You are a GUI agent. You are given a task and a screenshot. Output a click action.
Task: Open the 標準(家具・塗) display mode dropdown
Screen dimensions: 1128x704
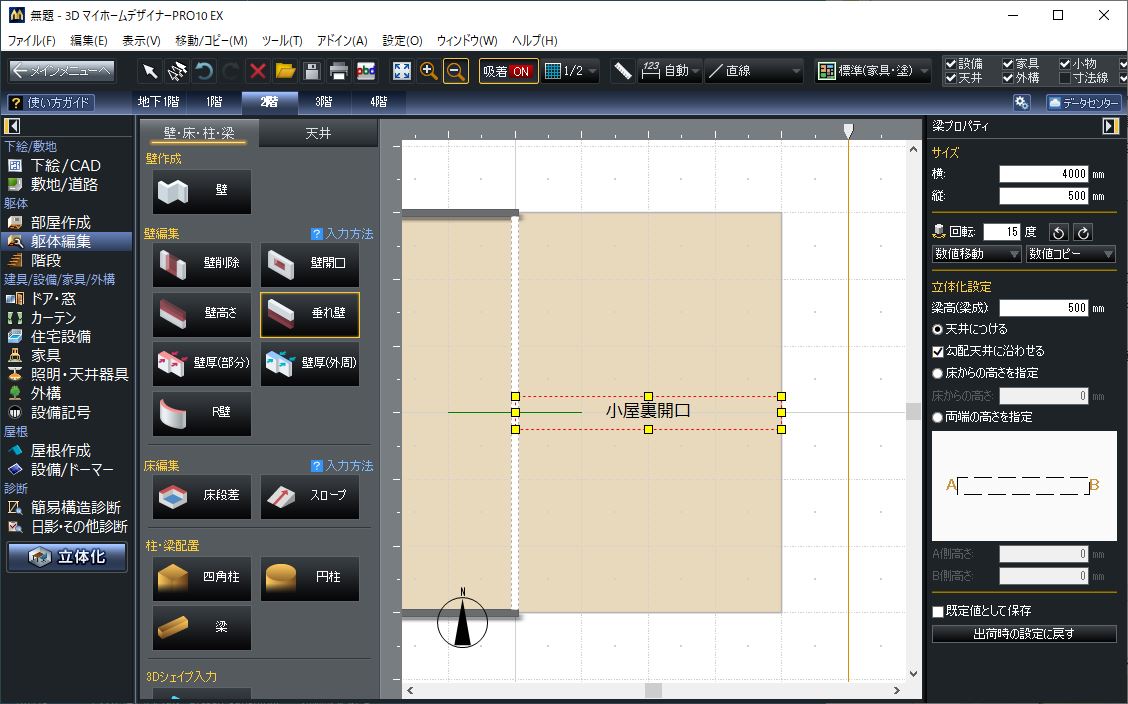[x=873, y=71]
